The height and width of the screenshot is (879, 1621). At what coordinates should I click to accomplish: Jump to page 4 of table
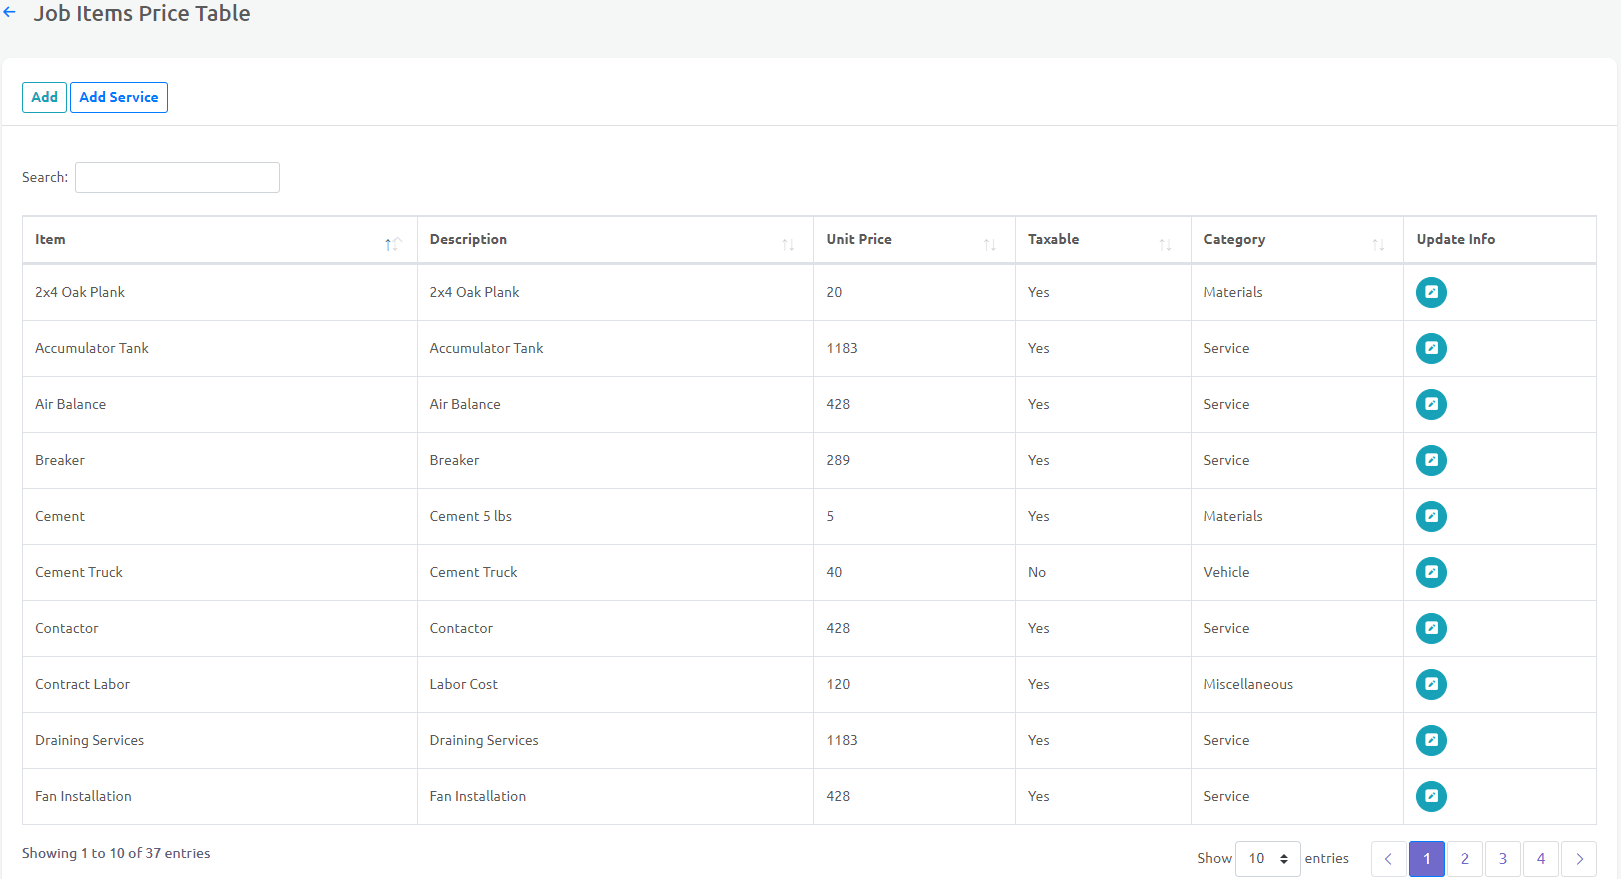pos(1540,859)
